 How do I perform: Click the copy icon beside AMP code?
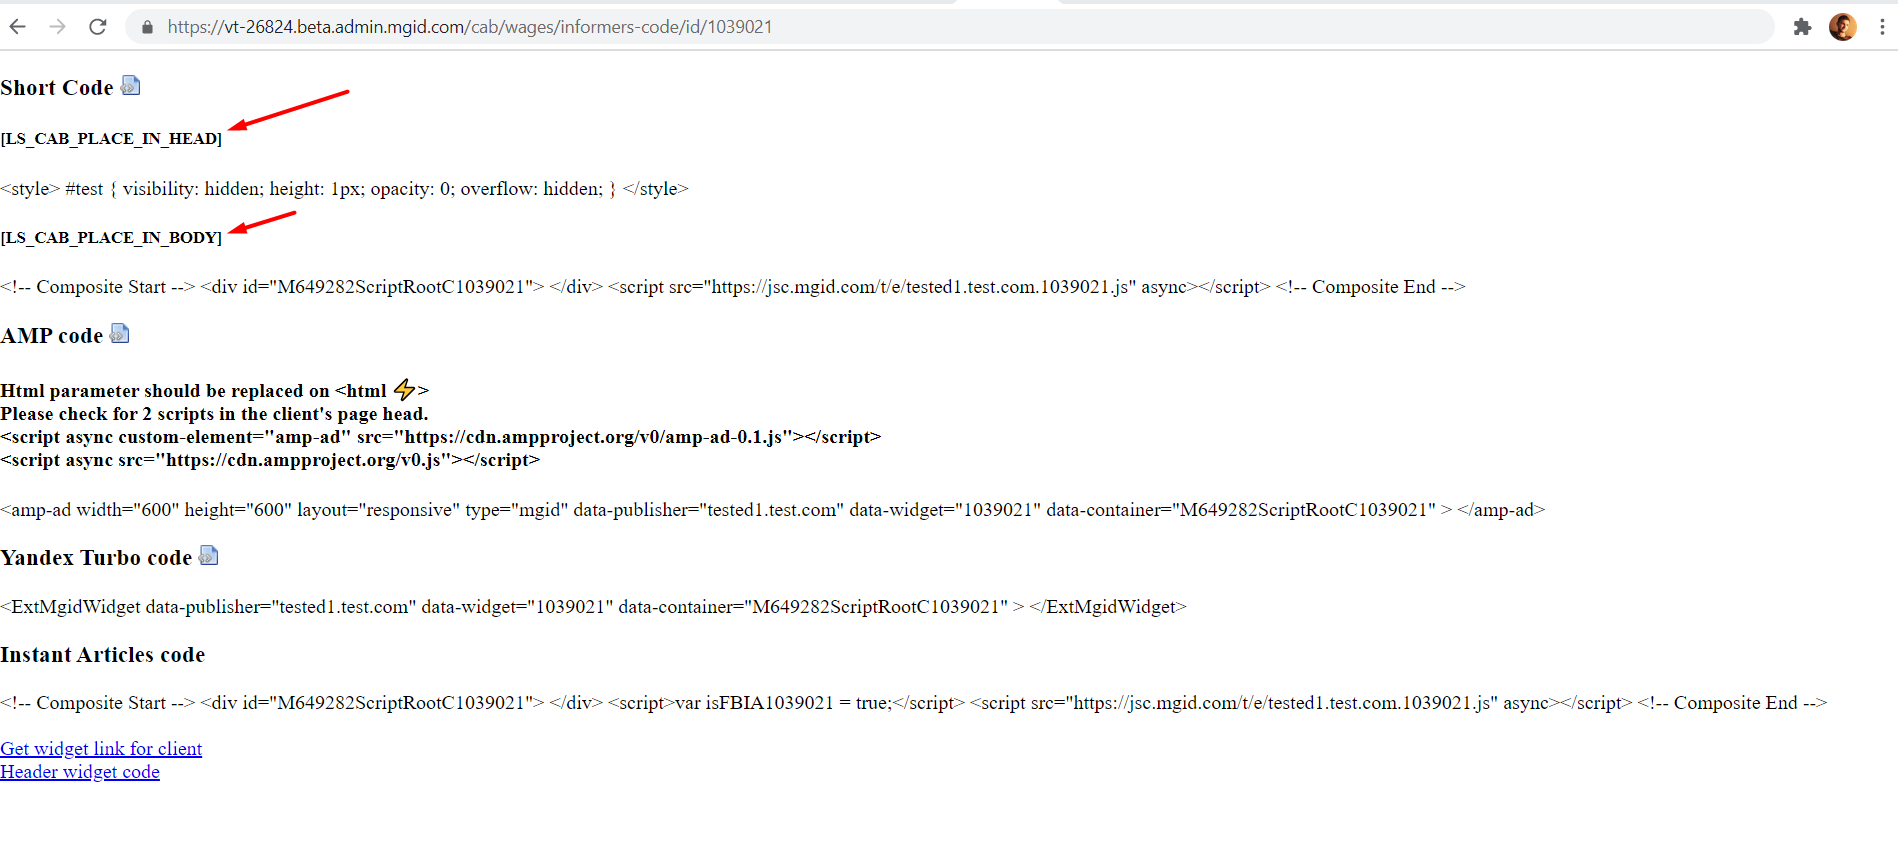click(120, 334)
